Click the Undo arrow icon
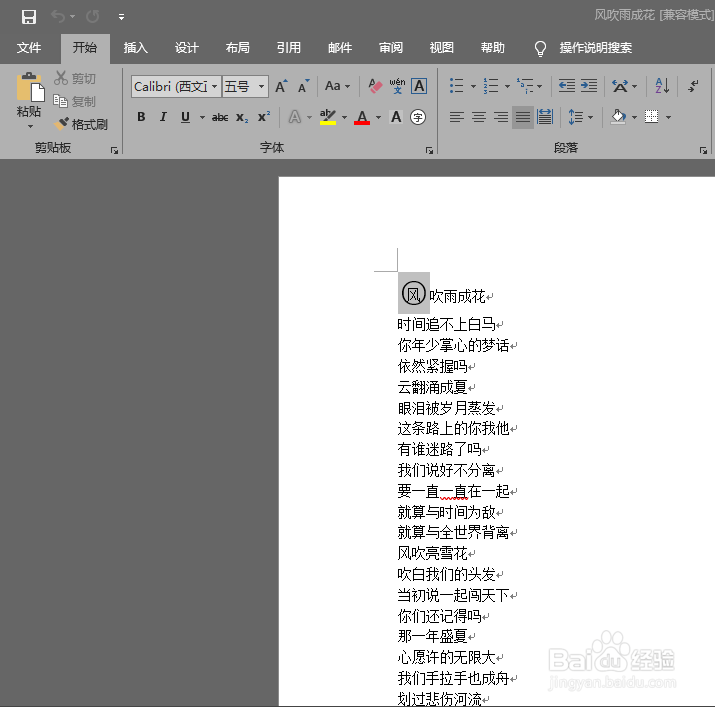 58,17
